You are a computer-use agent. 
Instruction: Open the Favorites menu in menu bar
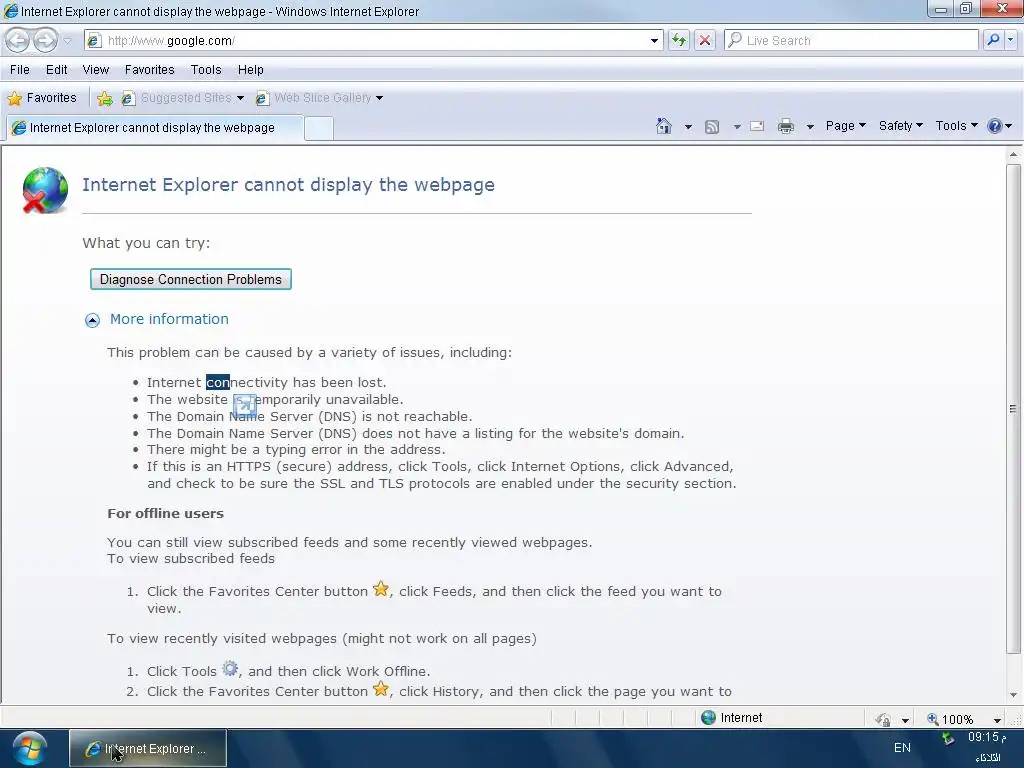click(x=150, y=70)
